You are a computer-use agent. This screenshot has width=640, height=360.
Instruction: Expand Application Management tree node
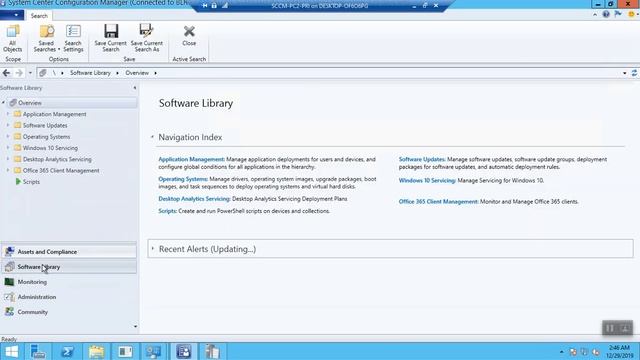pos(7,114)
